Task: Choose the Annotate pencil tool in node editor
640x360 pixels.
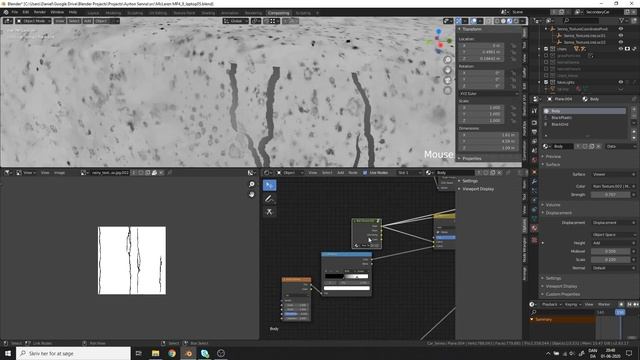Action: 269,199
